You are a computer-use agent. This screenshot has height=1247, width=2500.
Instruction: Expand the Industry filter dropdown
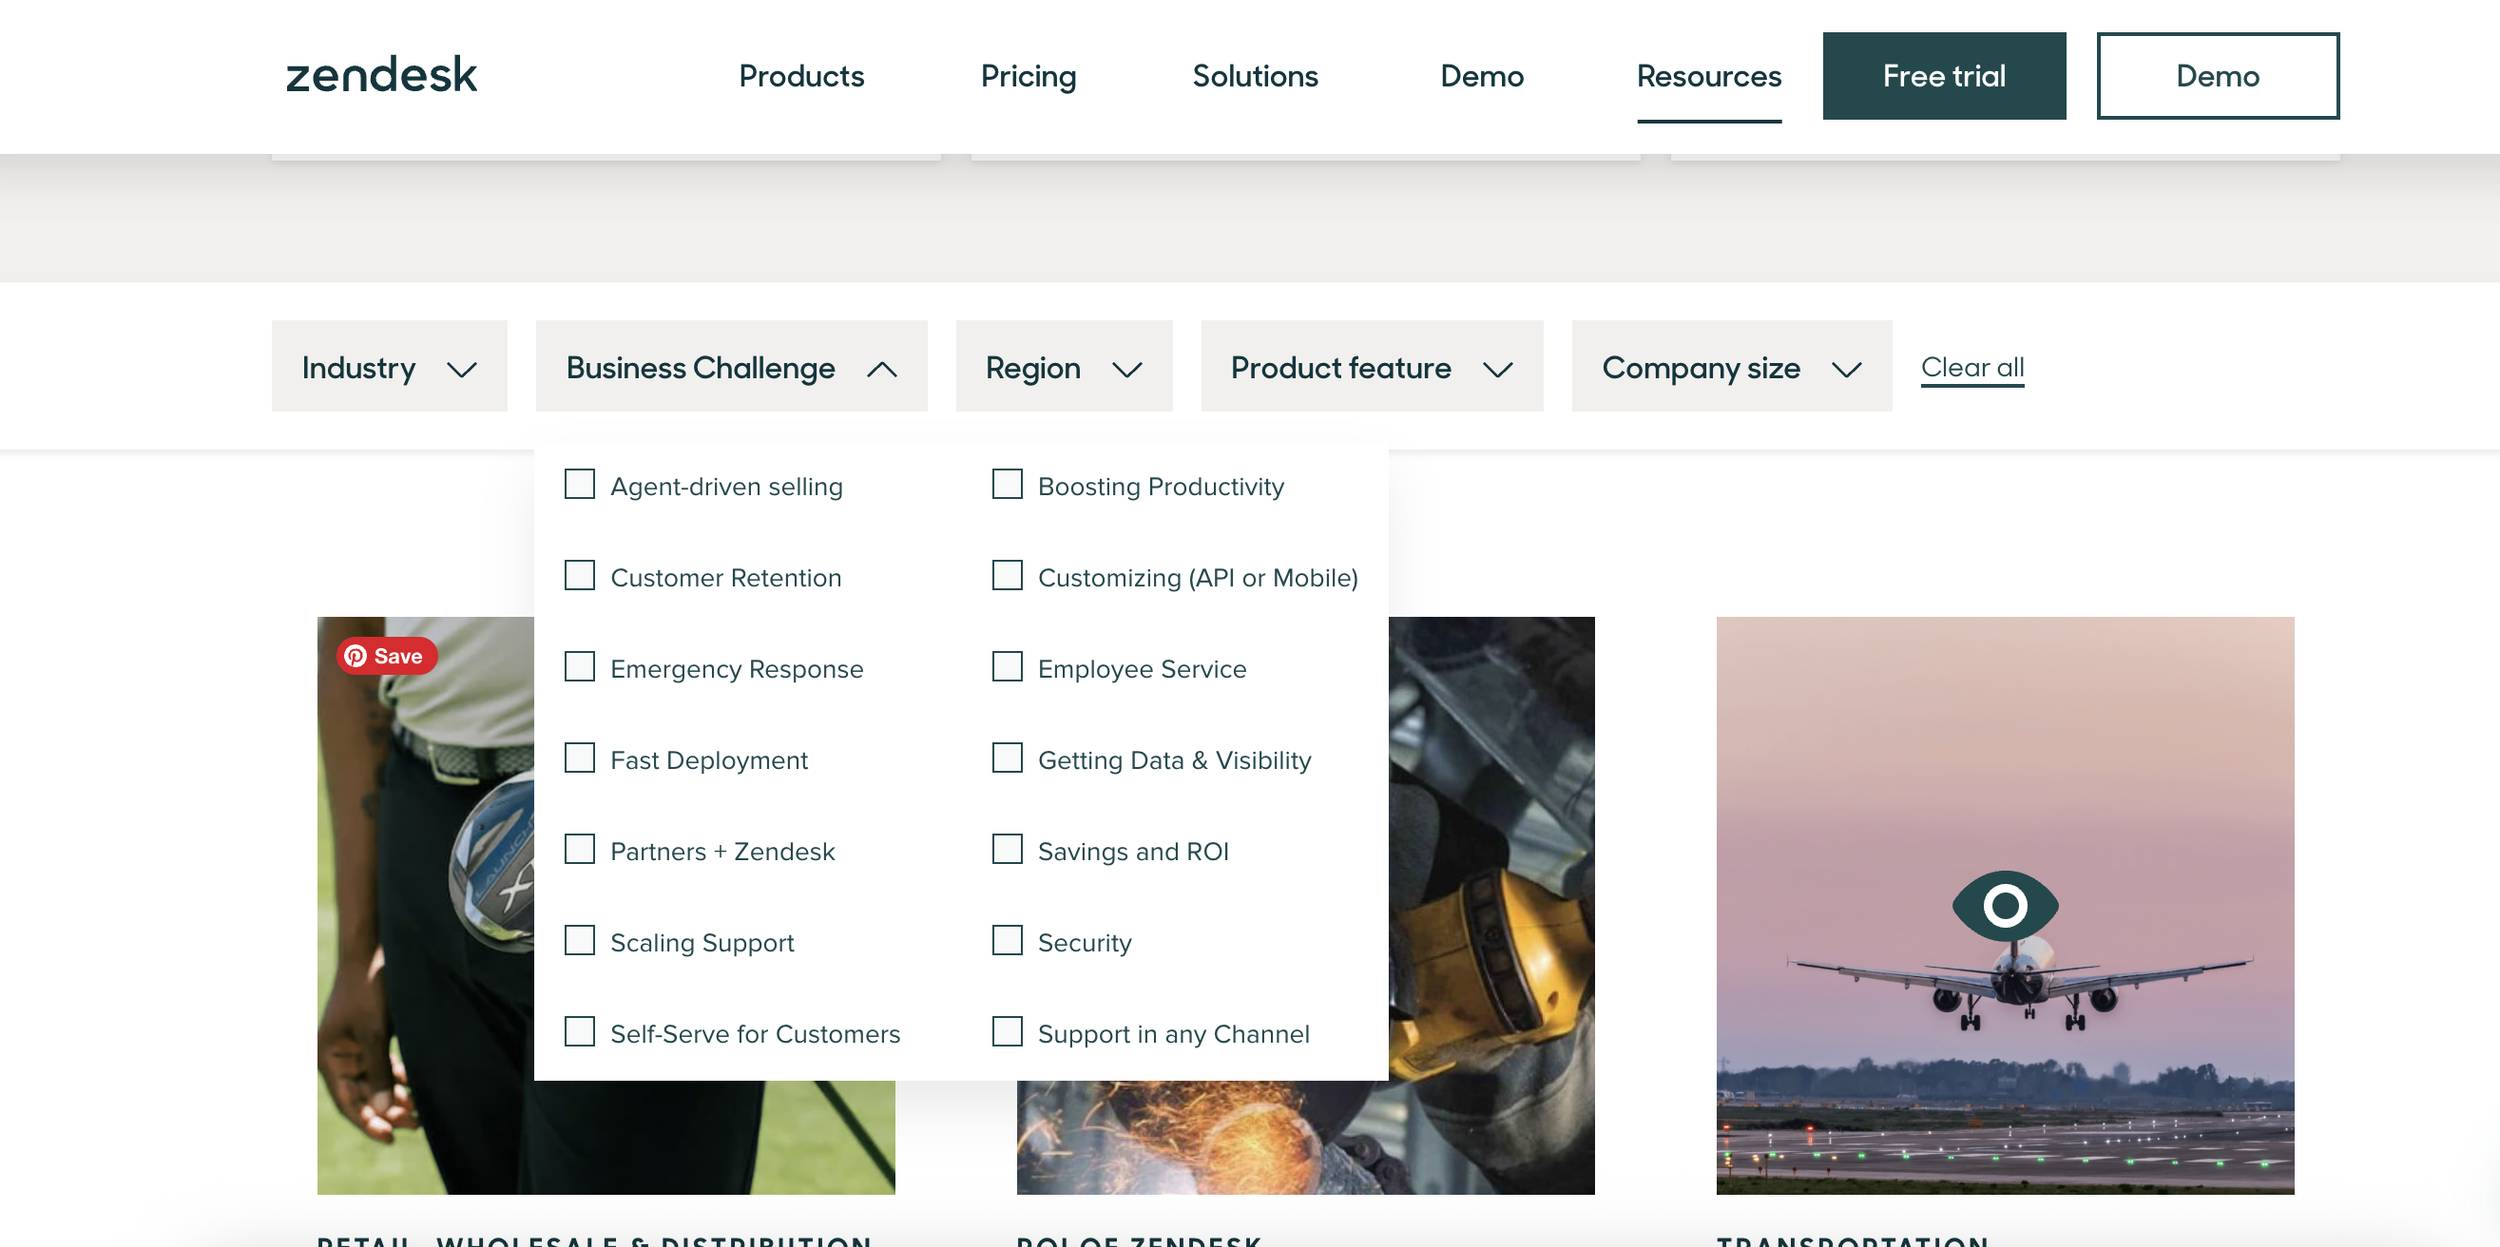tap(389, 366)
